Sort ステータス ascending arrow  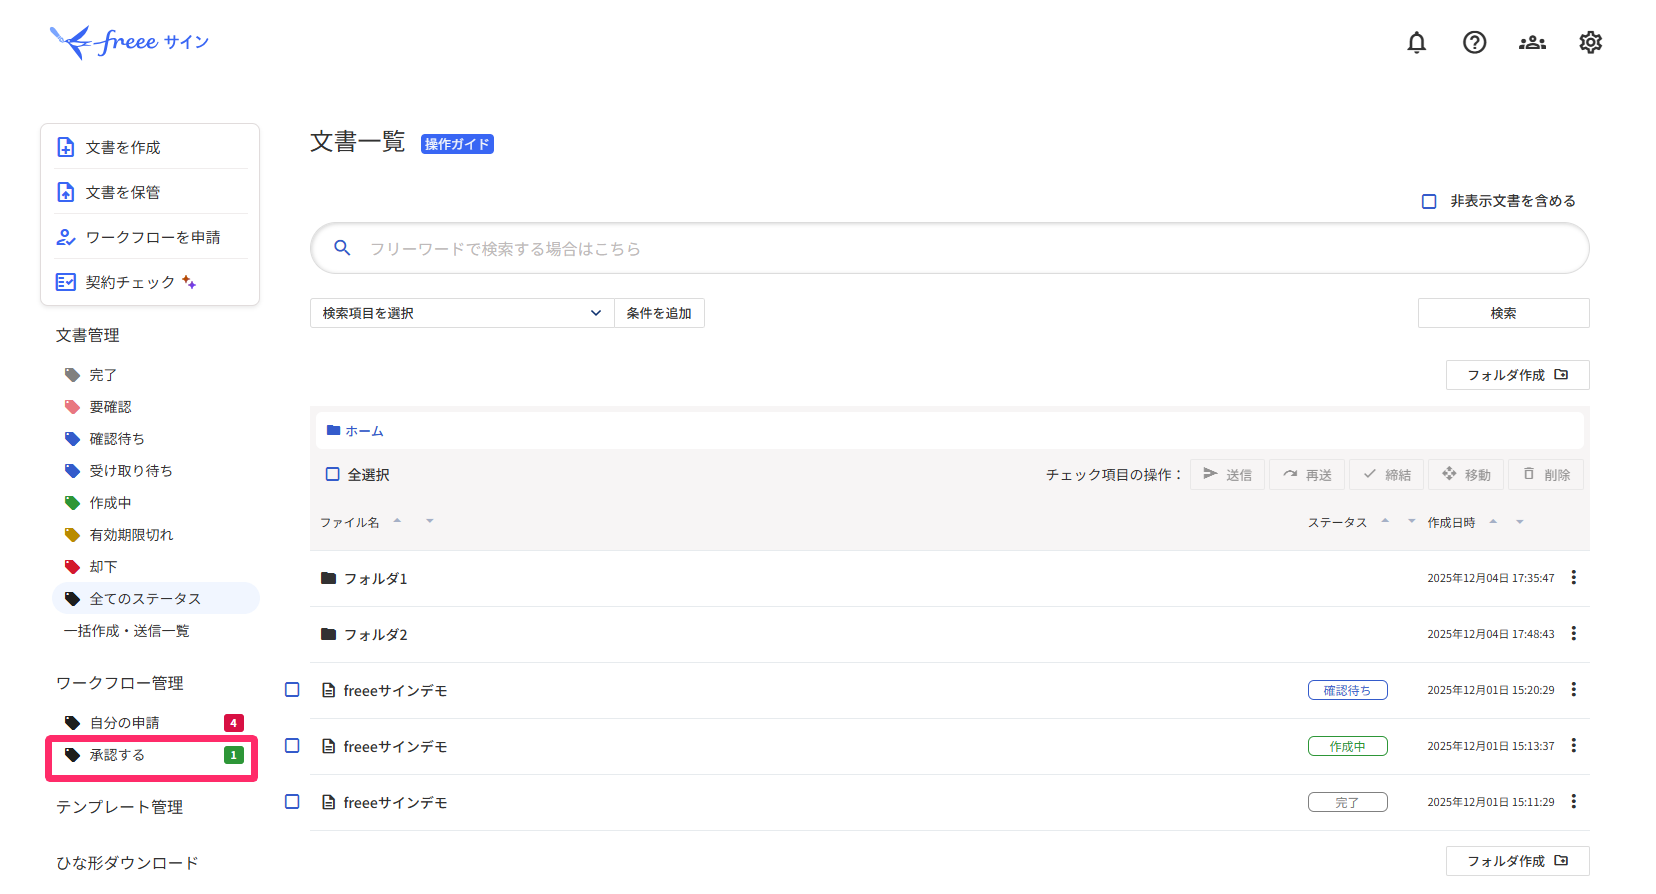(1385, 520)
